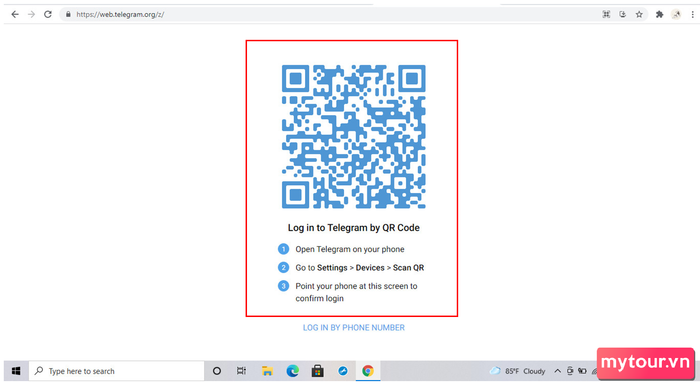700x387 pixels.
Task: Click the battery tray icon
Action: click(x=582, y=371)
